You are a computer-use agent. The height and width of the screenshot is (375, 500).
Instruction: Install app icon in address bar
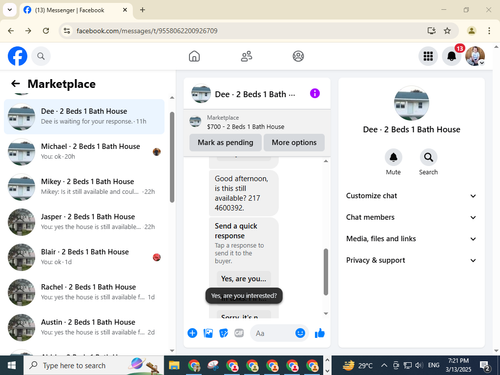pyautogui.click(x=431, y=31)
